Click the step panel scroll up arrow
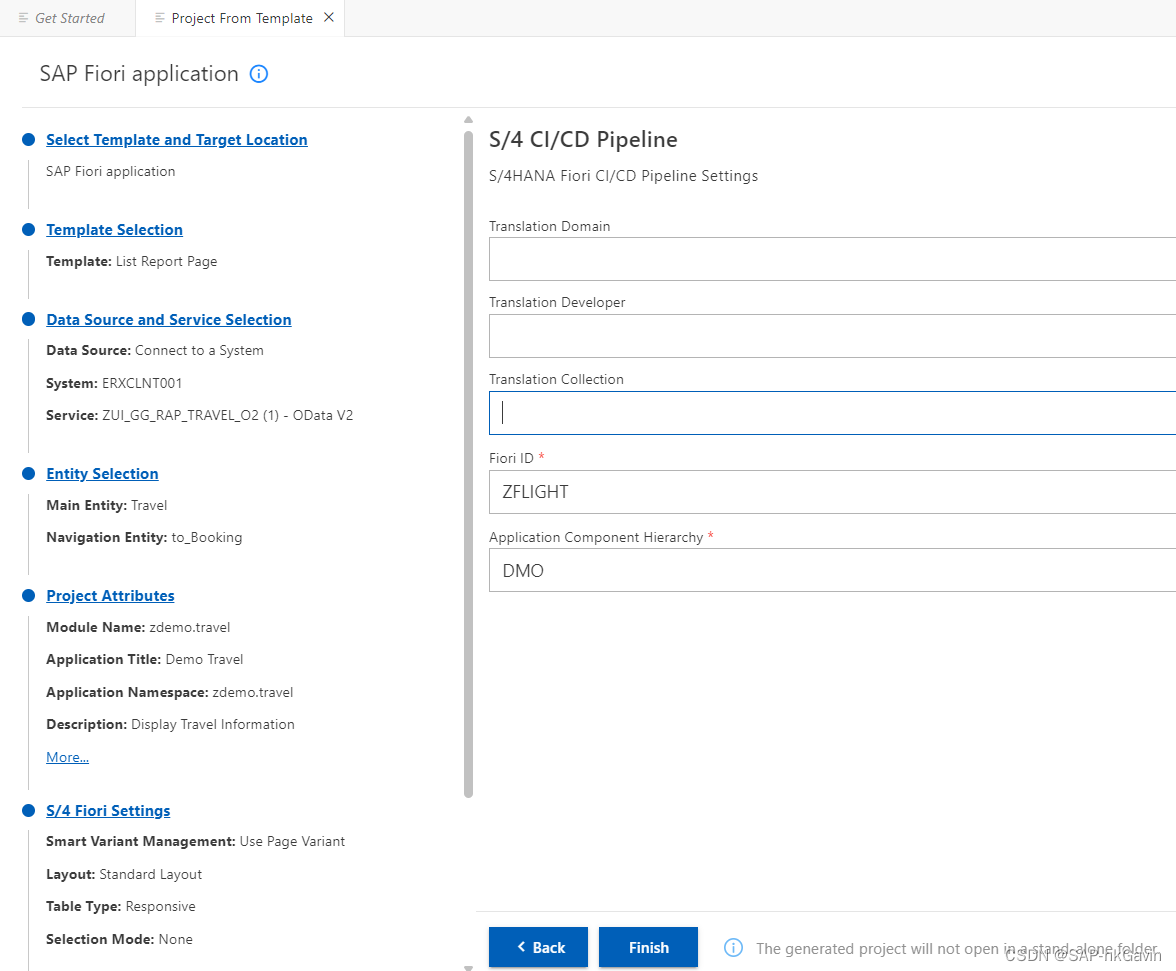 pos(469,119)
